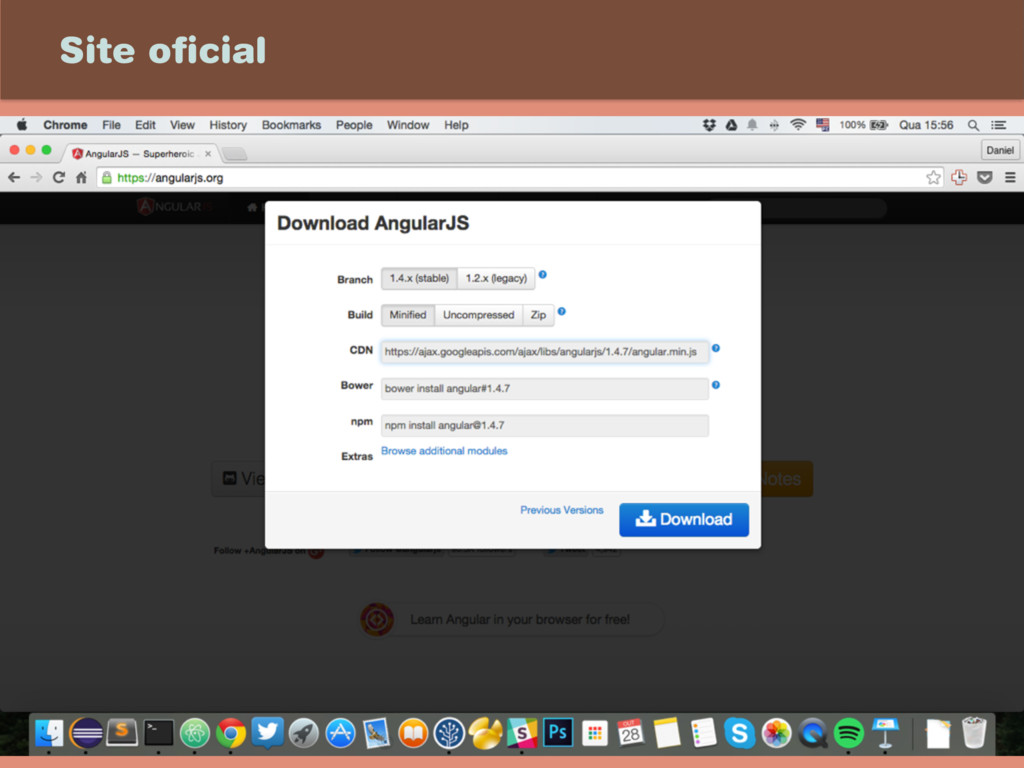This screenshot has height=768, width=1024.
Task: Open Calendar icon showing 28
Action: pyautogui.click(x=630, y=733)
